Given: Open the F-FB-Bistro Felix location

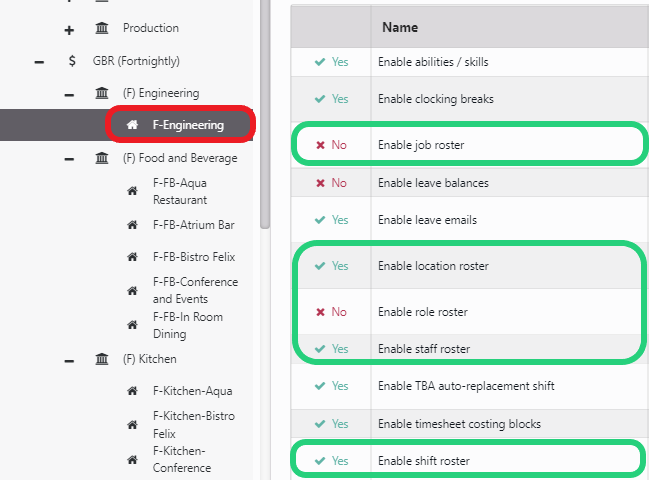Looking at the screenshot, I should 194,257.
